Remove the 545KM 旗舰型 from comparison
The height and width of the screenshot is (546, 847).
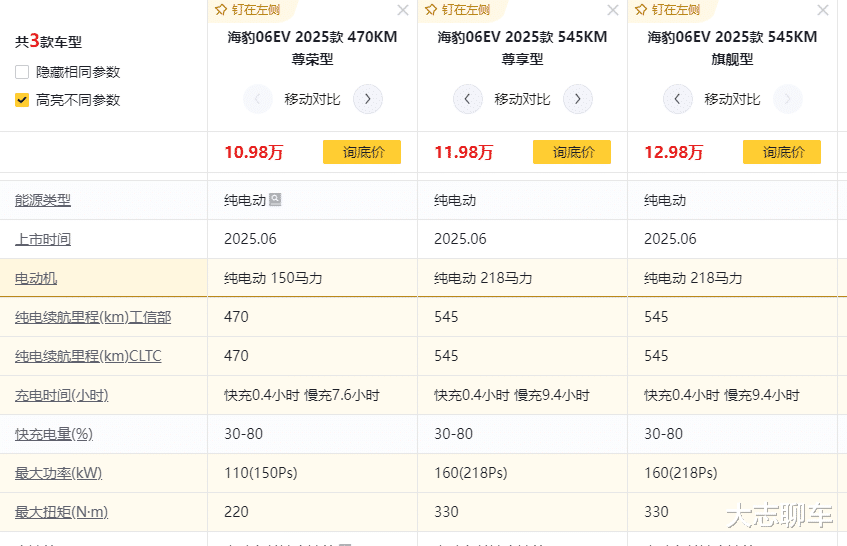click(x=822, y=11)
